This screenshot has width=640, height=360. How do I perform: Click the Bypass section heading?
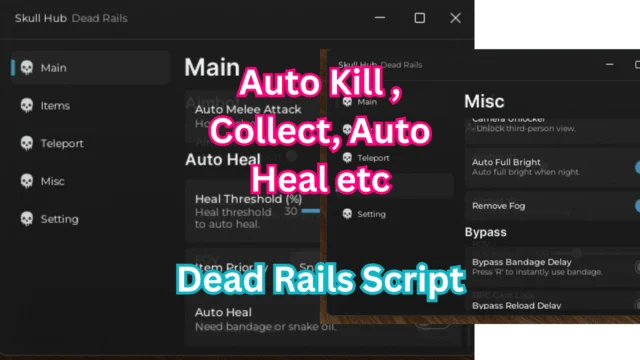(485, 232)
